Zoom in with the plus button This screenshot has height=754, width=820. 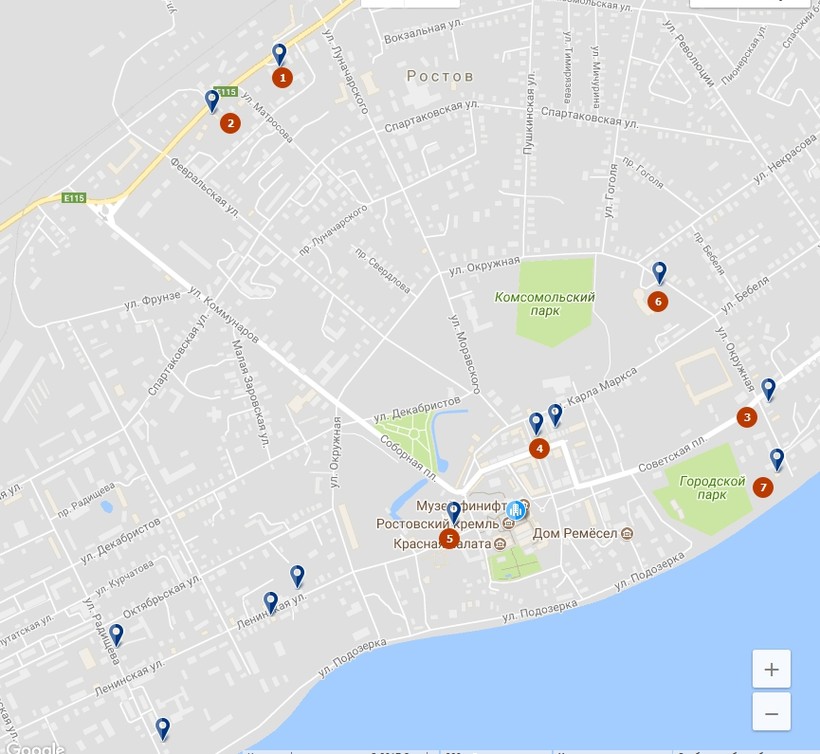tap(771, 669)
